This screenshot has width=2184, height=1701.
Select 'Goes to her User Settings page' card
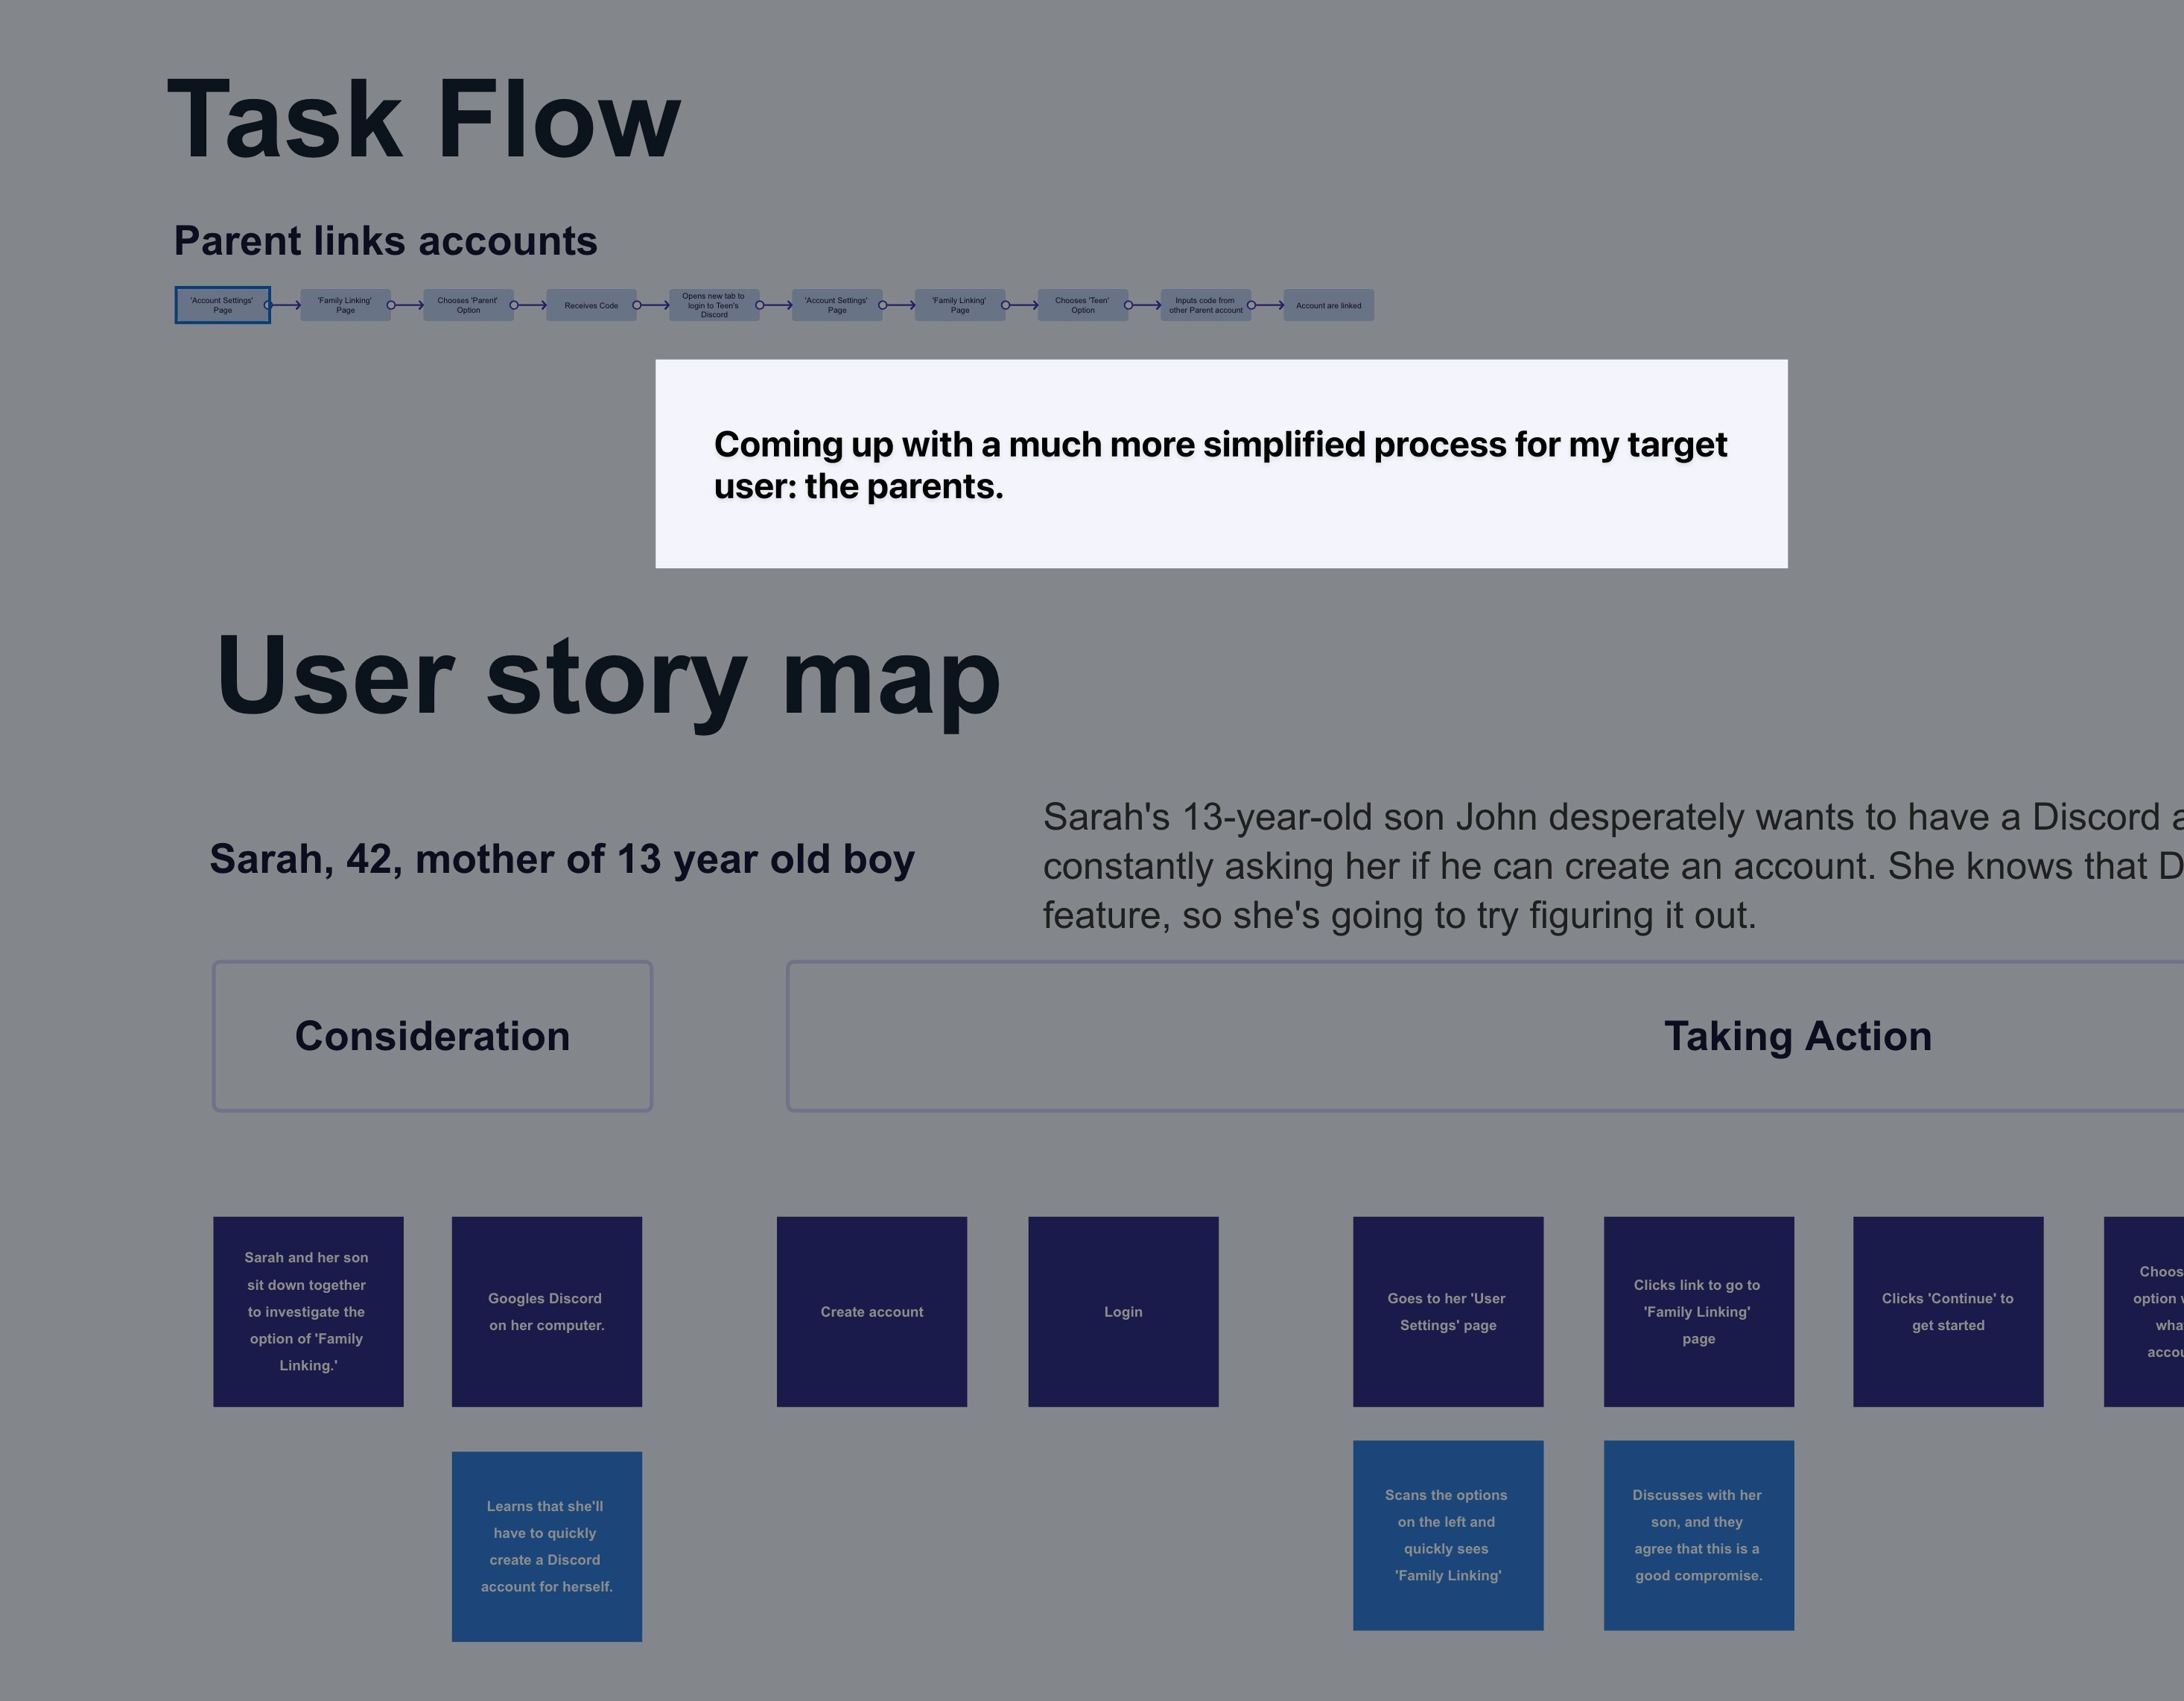(1447, 1311)
